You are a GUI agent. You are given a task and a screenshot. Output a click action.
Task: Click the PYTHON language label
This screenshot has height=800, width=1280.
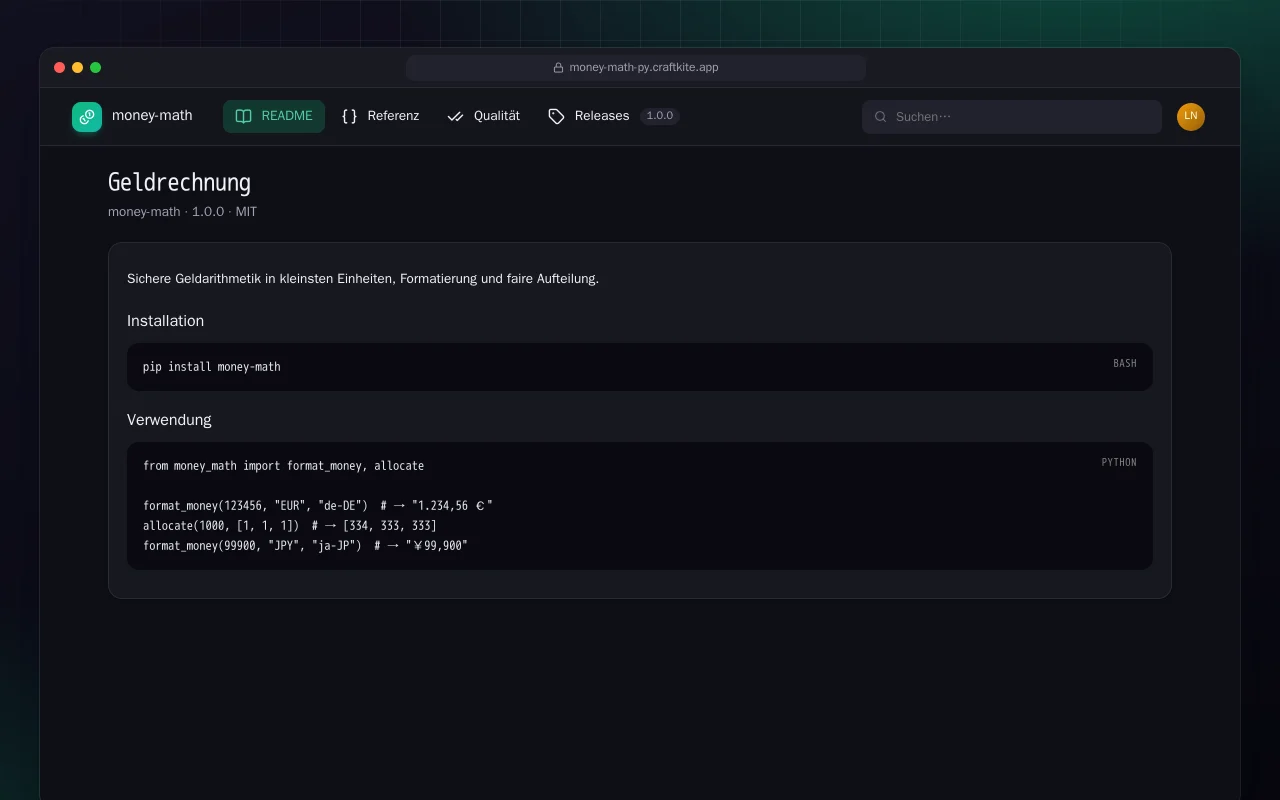[x=1119, y=463]
